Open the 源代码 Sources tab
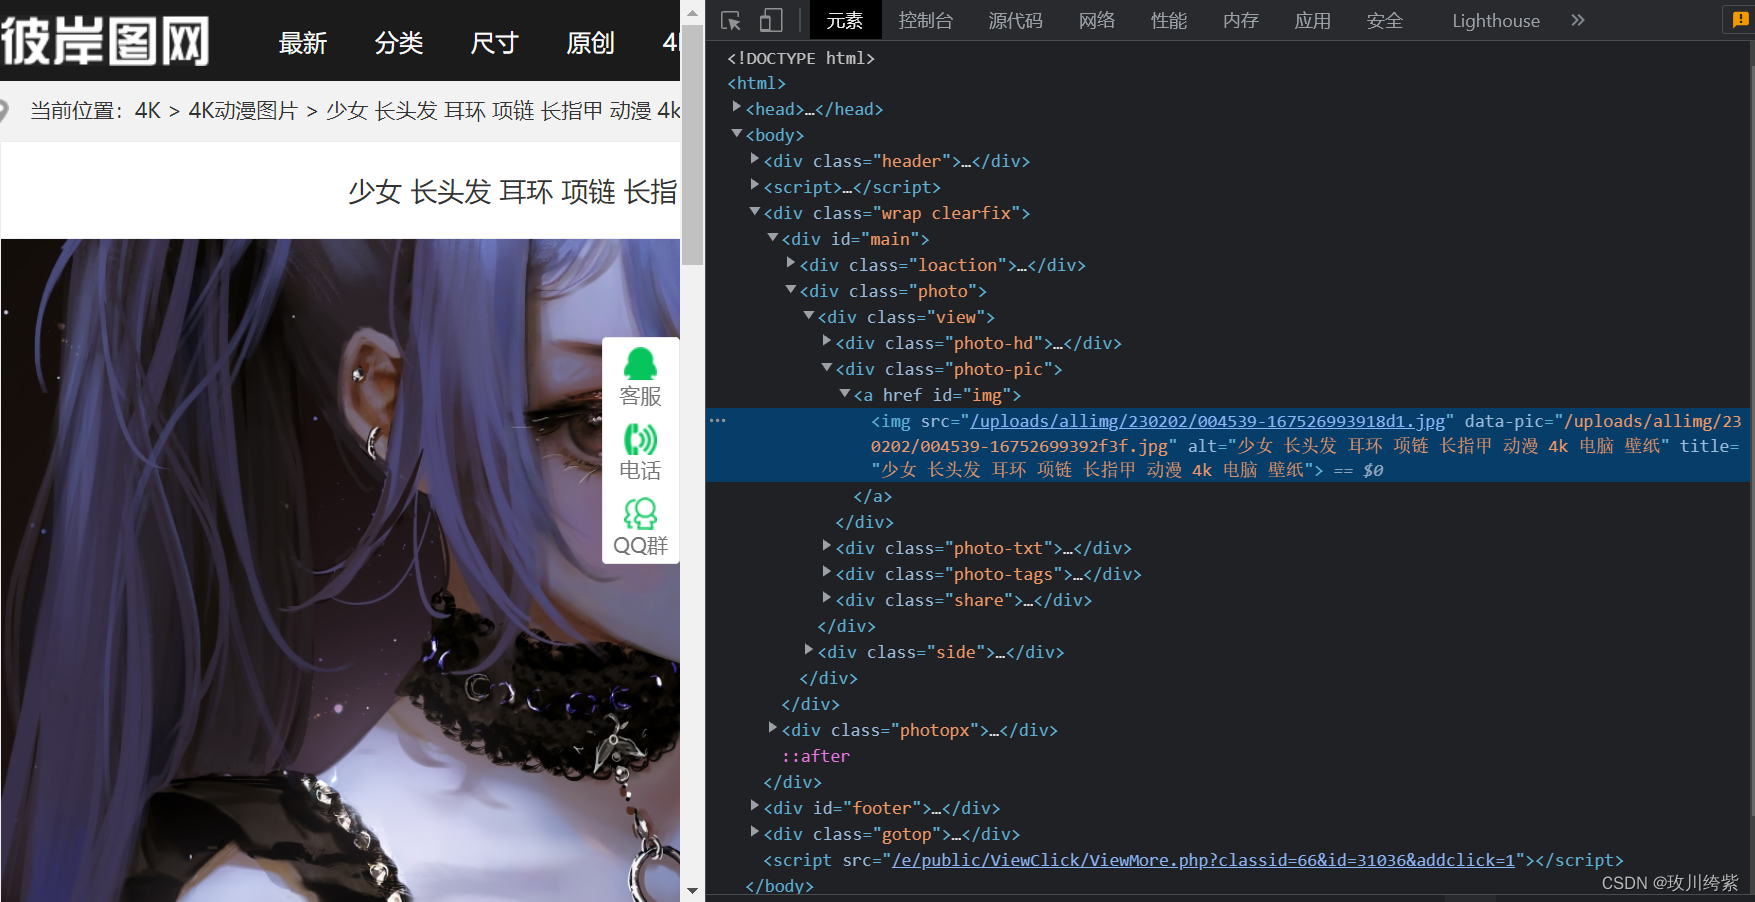Screen dimensions: 1755x902 [1015, 20]
